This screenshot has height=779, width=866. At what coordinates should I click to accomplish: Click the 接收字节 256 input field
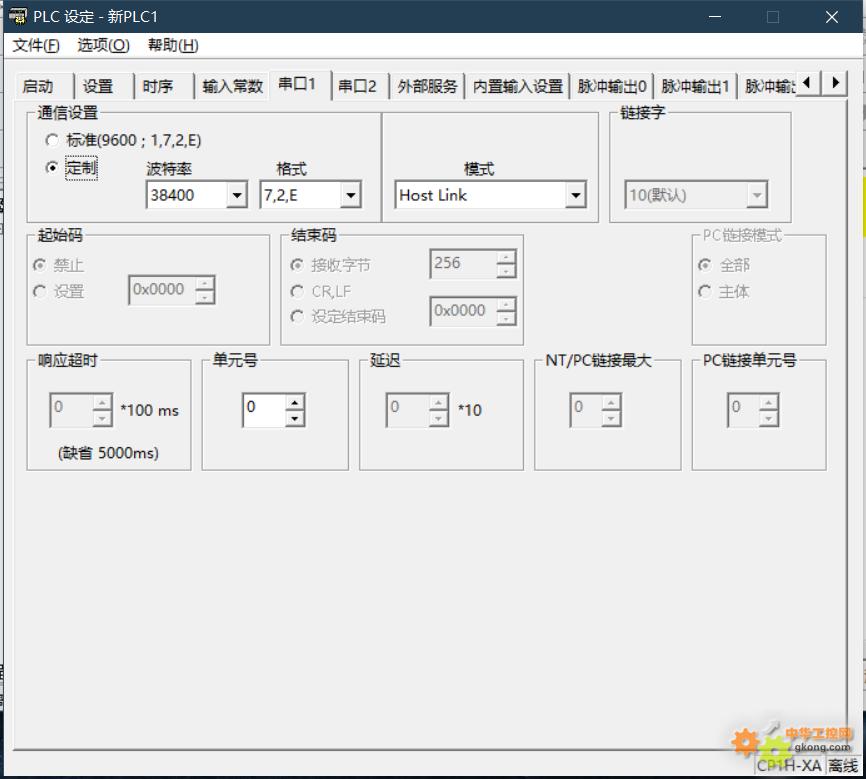coord(463,263)
